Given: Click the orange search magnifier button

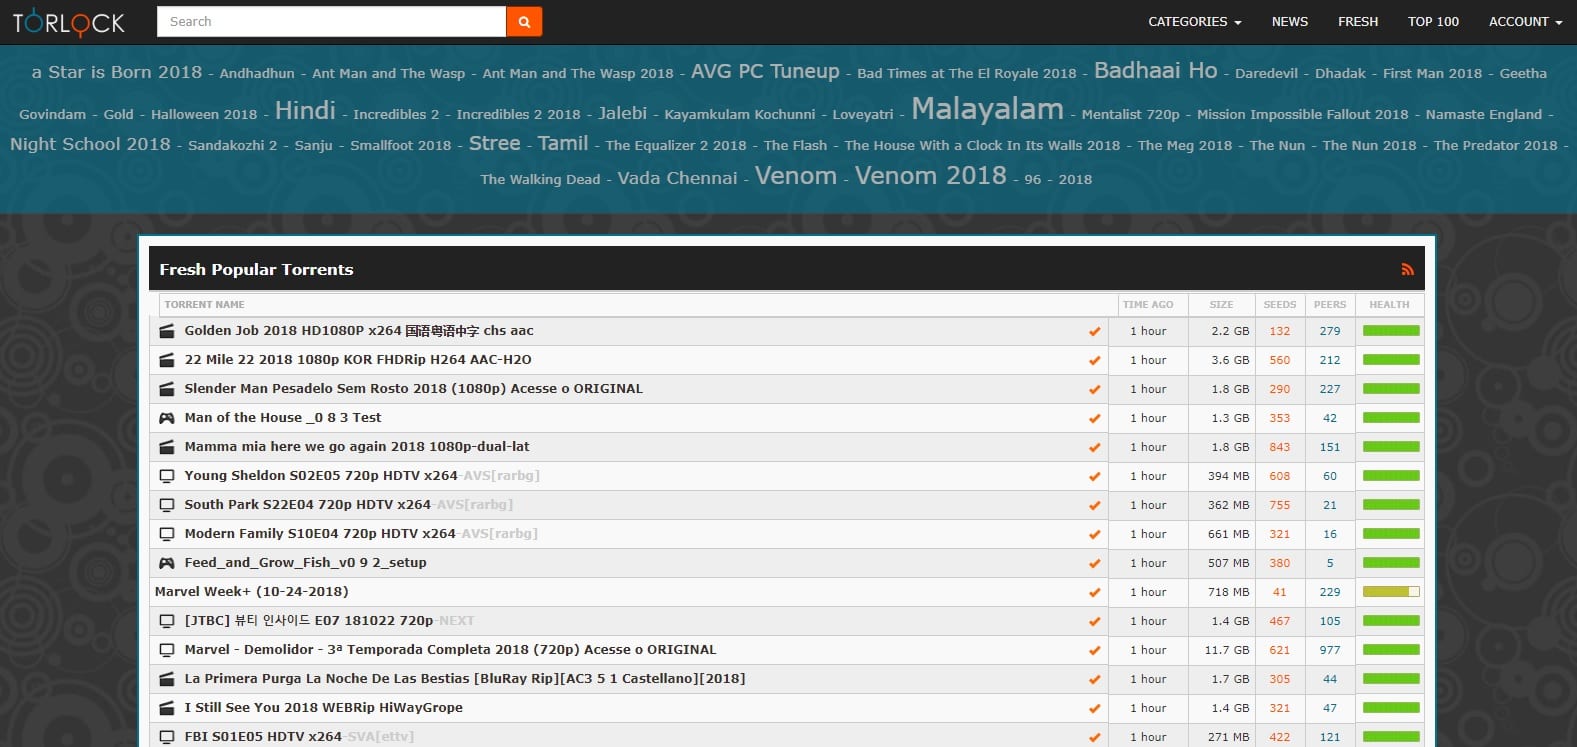Looking at the screenshot, I should pyautogui.click(x=524, y=21).
